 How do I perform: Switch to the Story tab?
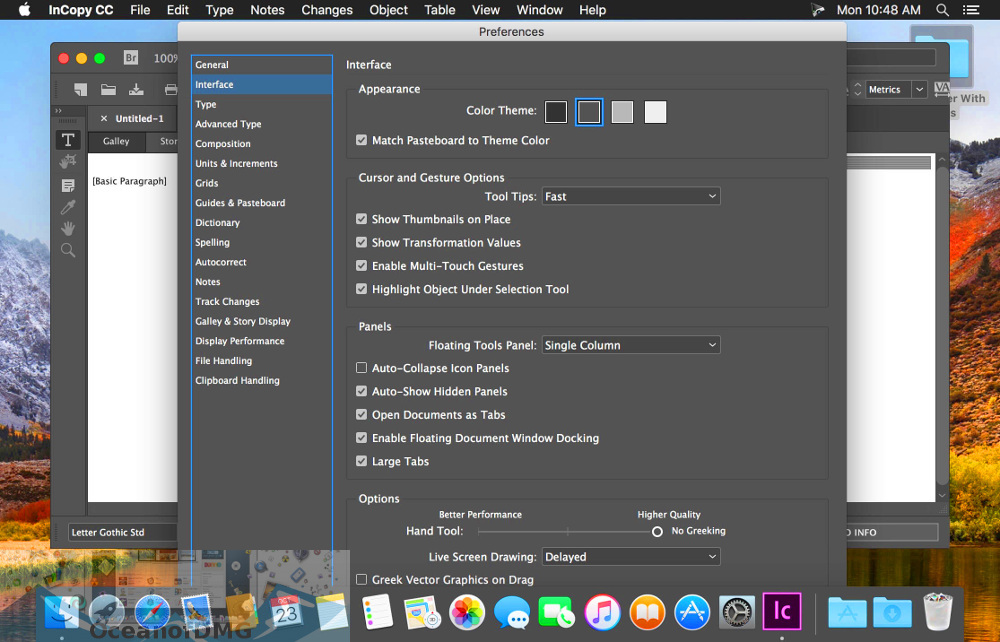click(167, 140)
